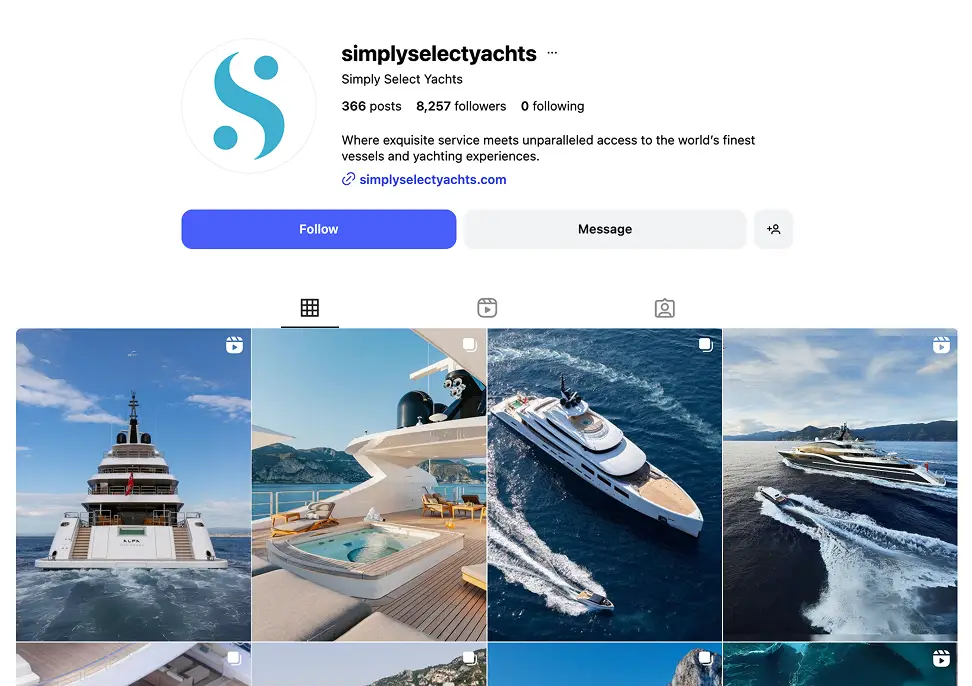Click the Message button

(x=605, y=229)
